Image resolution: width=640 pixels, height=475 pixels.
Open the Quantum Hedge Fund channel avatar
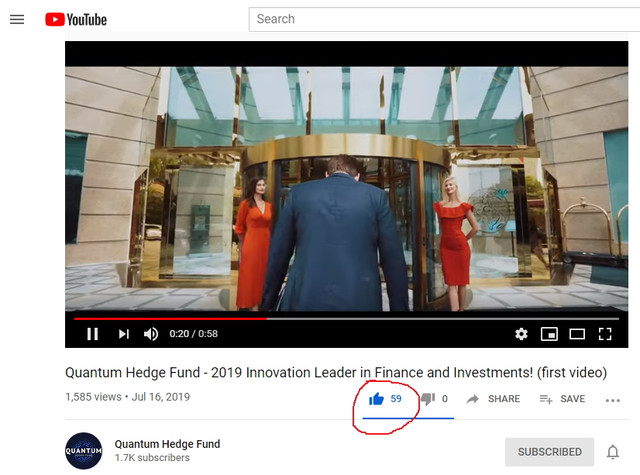[84, 451]
